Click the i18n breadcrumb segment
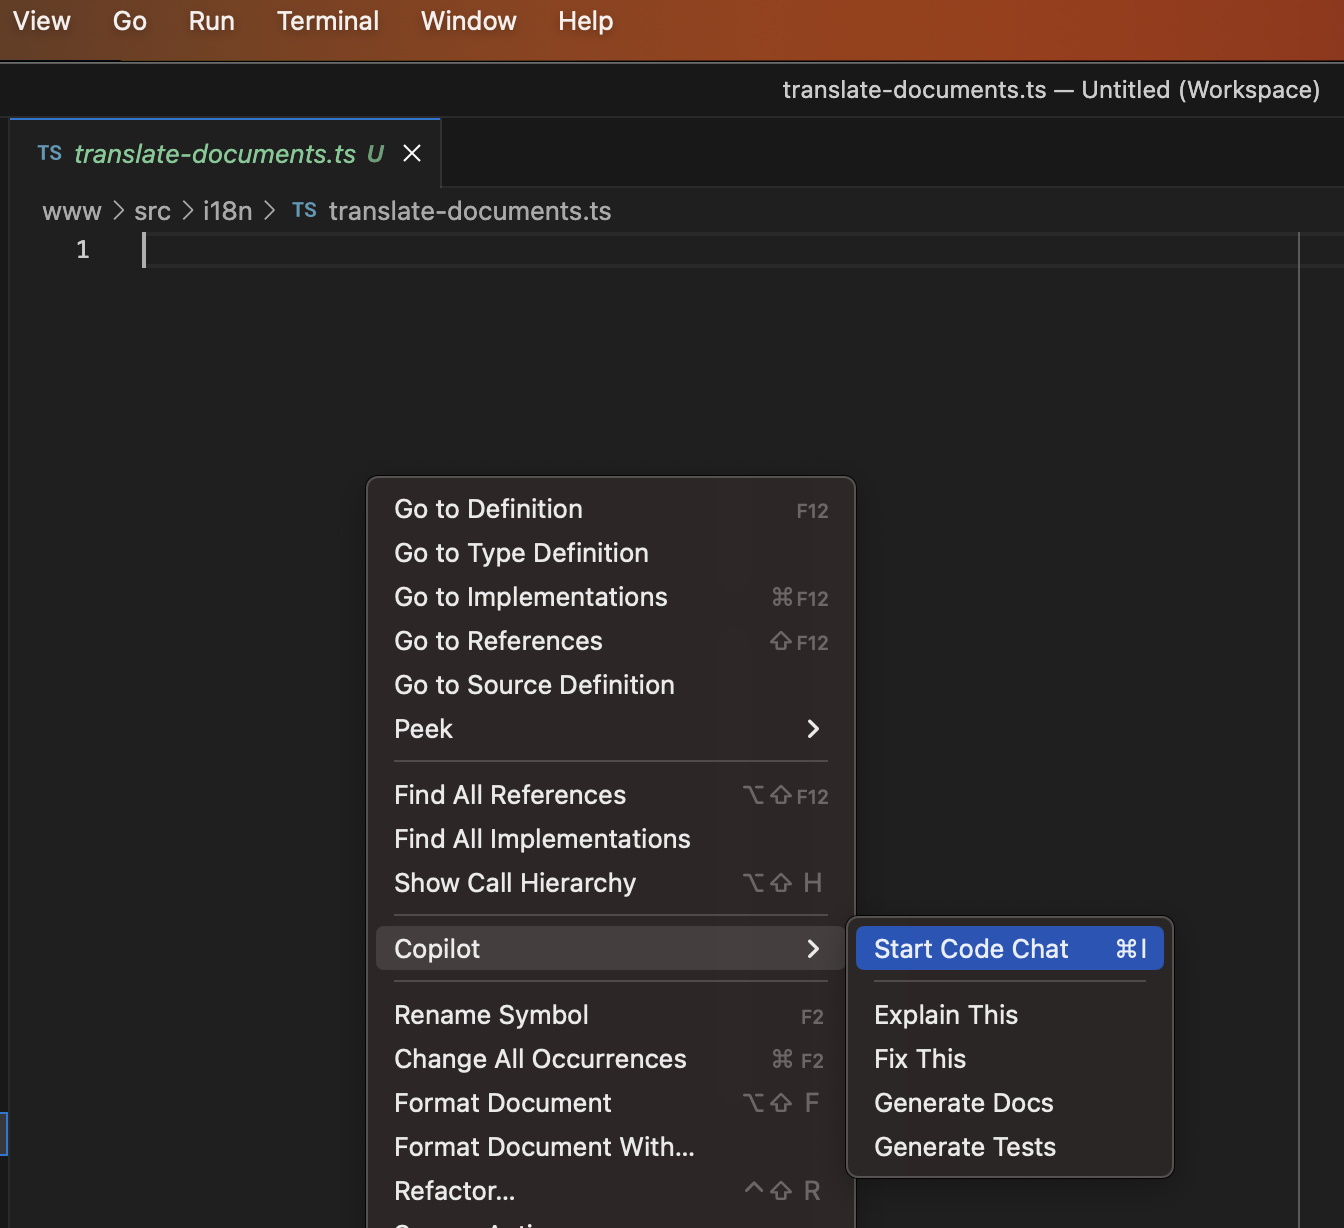Screen dimensions: 1344x1228 [x=228, y=211]
